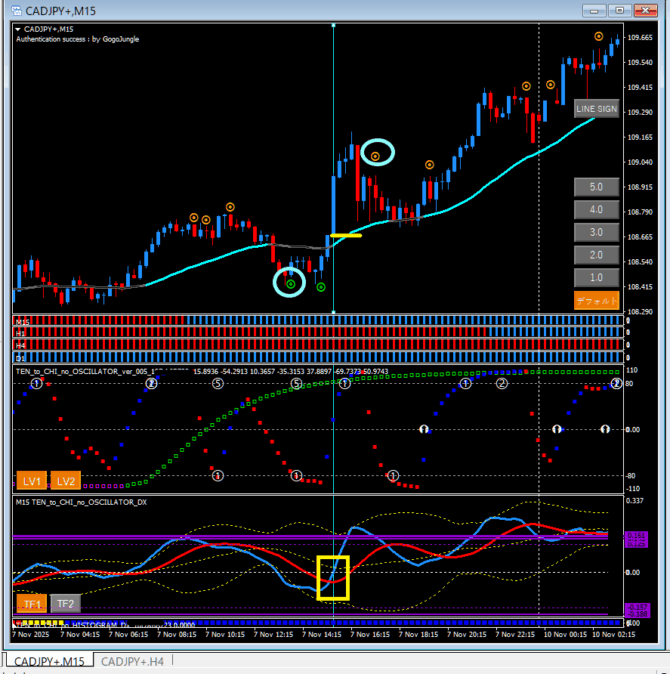Switch to the CADJPY+,H4 chart tab
The height and width of the screenshot is (674, 670).
[x=132, y=661]
